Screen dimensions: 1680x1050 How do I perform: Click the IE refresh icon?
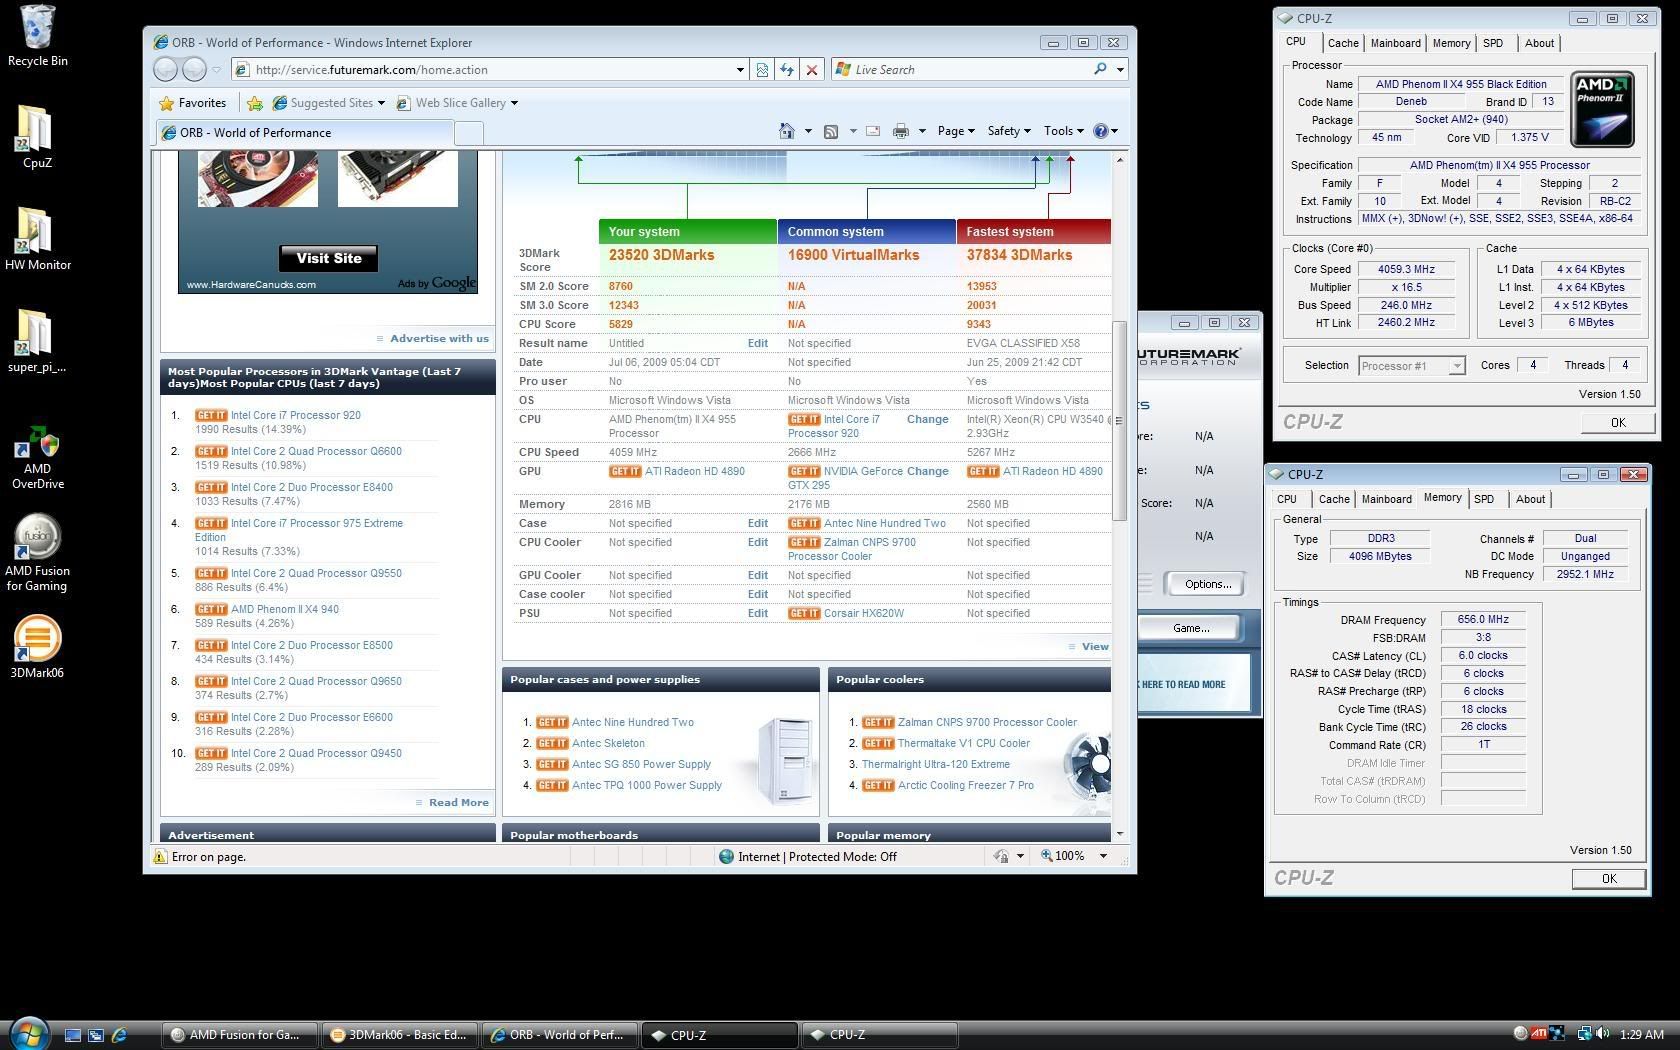click(787, 69)
